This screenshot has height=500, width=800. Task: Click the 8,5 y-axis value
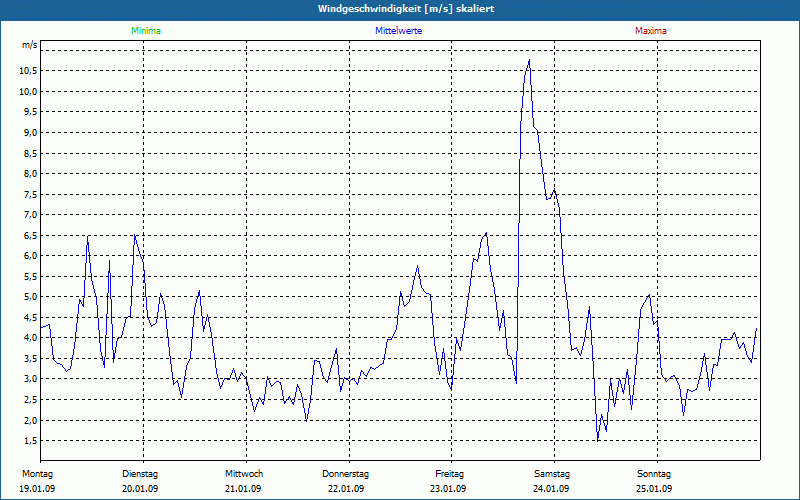coord(30,153)
